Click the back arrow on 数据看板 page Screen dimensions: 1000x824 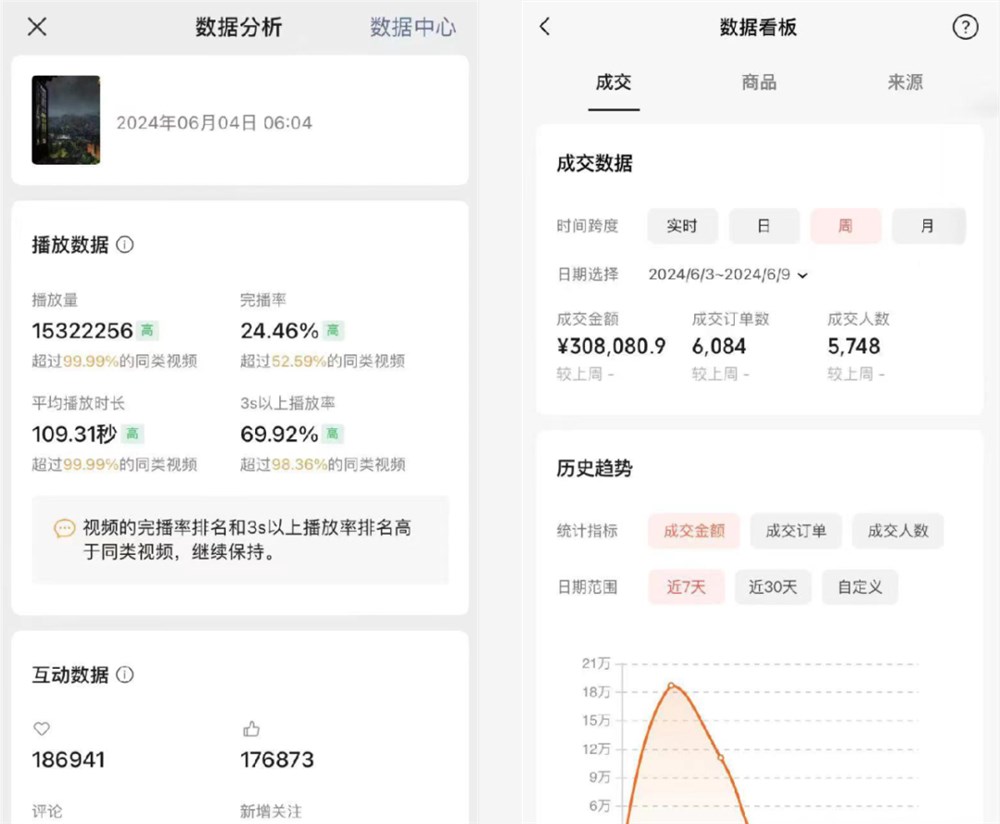click(543, 27)
